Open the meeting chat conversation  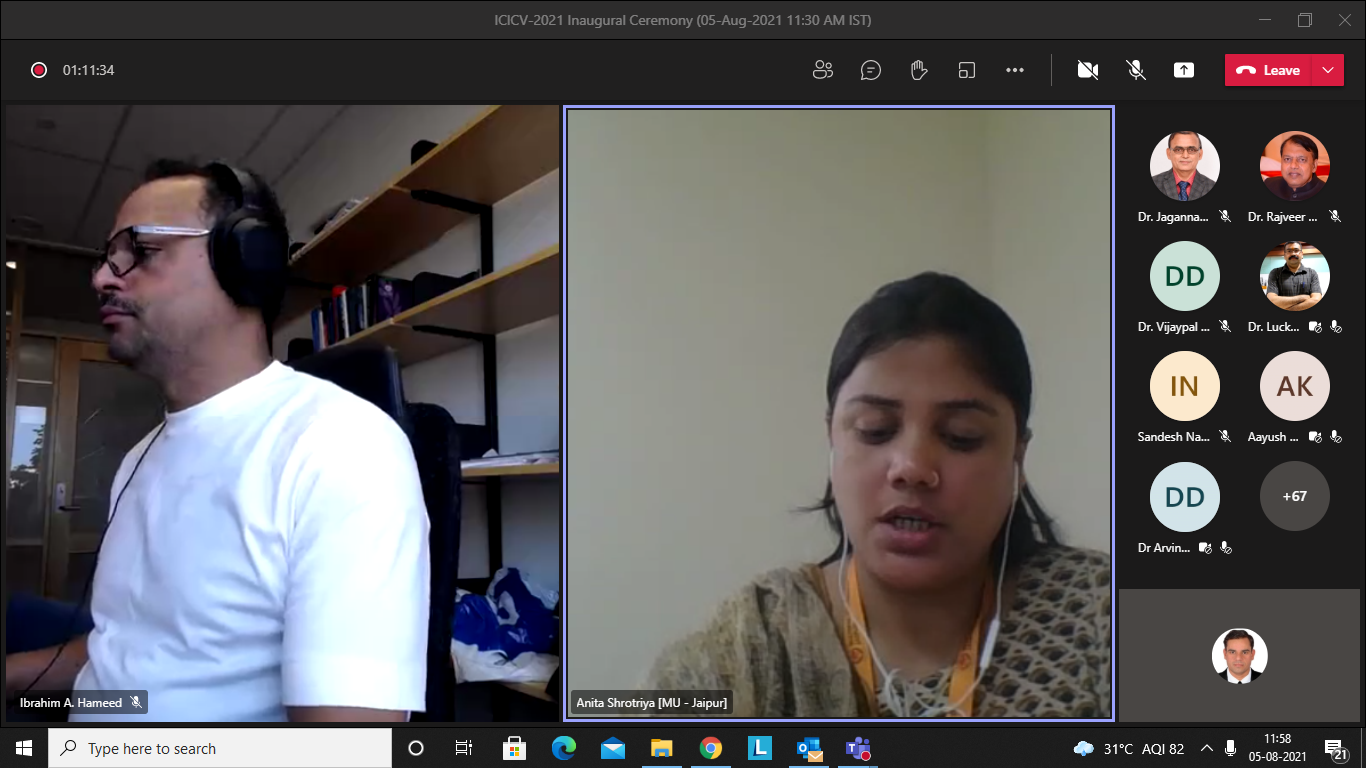(871, 70)
